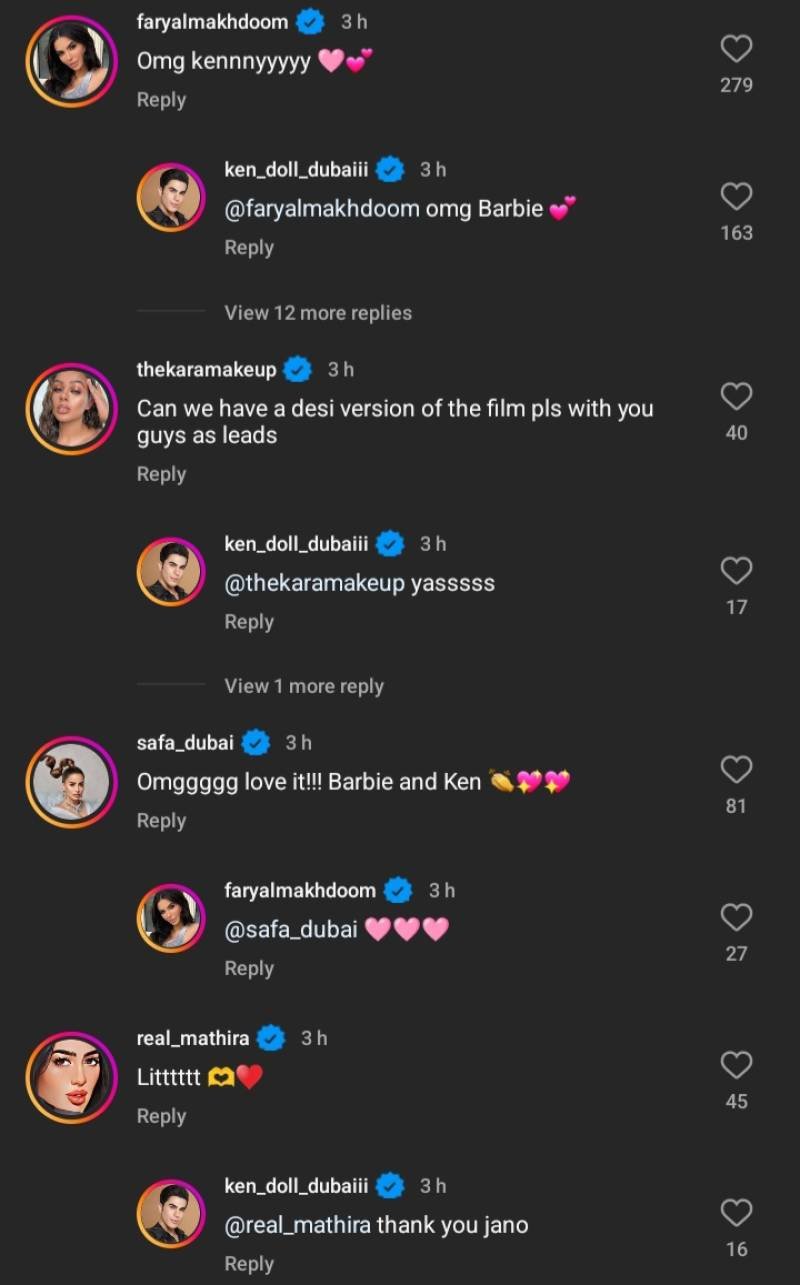Tap the faryalmakhdoom username at top

[x=212, y=22]
